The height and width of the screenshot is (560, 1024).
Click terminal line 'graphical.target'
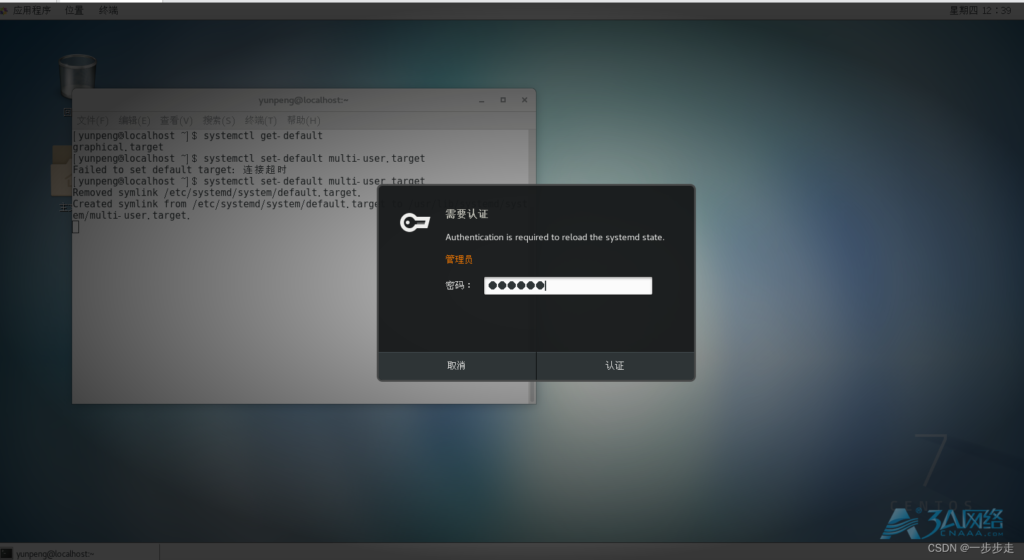(x=118, y=147)
